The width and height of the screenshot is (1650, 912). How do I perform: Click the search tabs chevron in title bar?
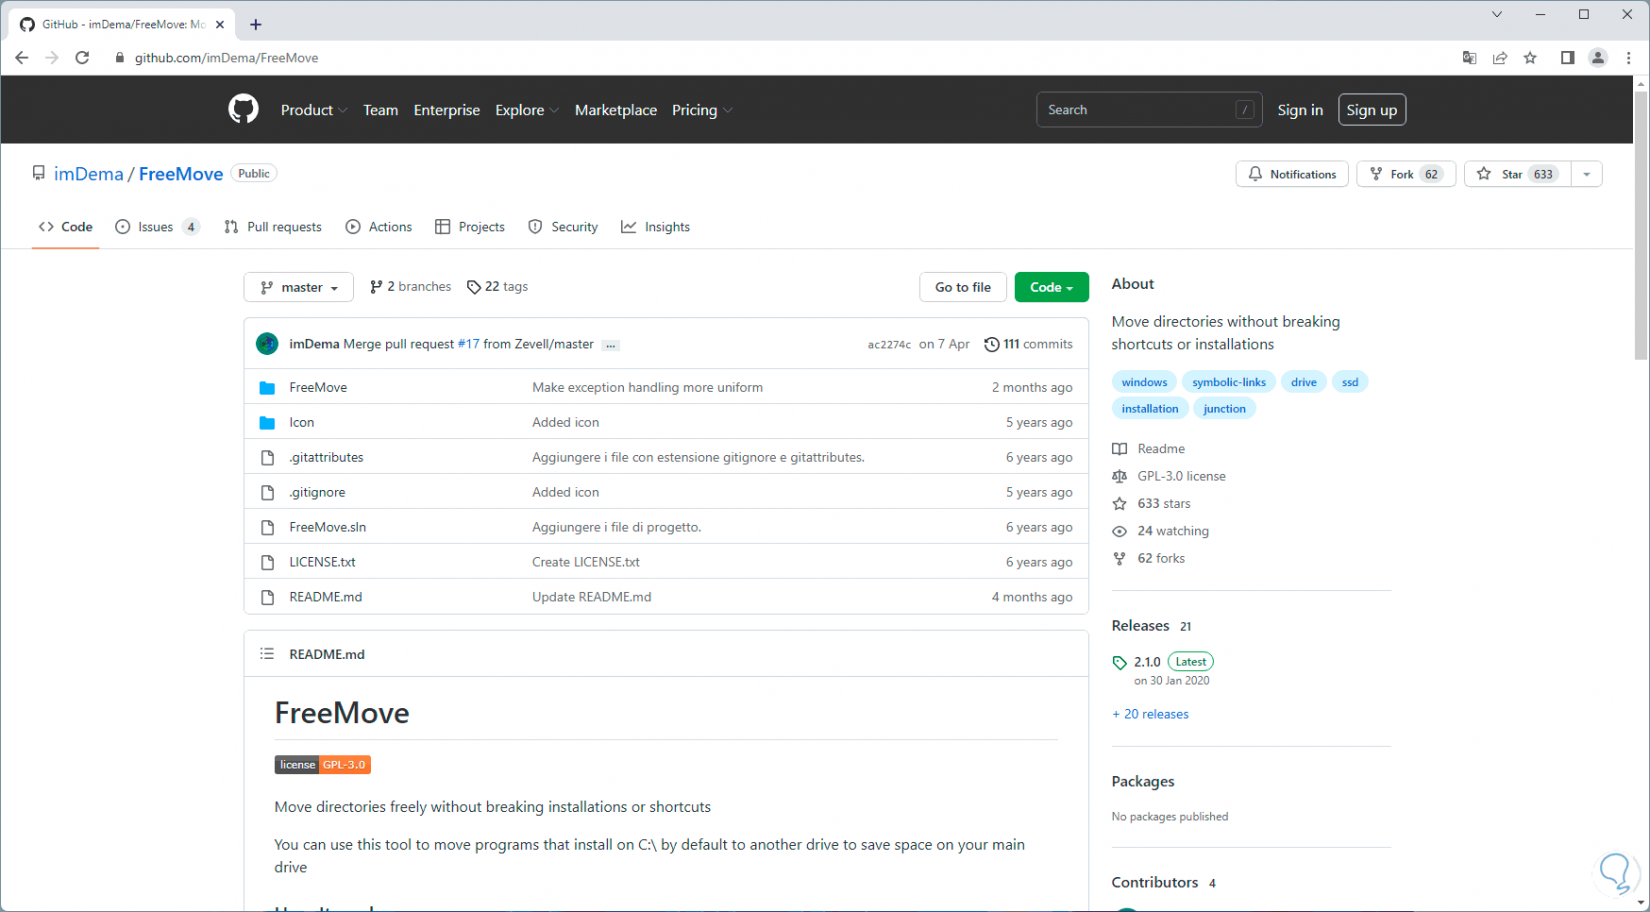pos(1497,14)
